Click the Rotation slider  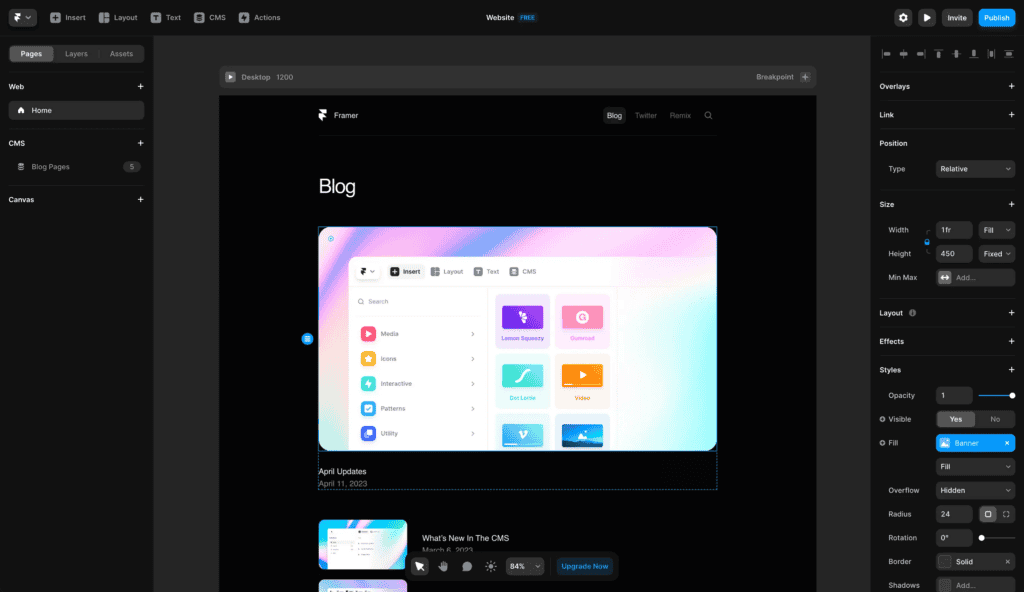tap(997, 538)
